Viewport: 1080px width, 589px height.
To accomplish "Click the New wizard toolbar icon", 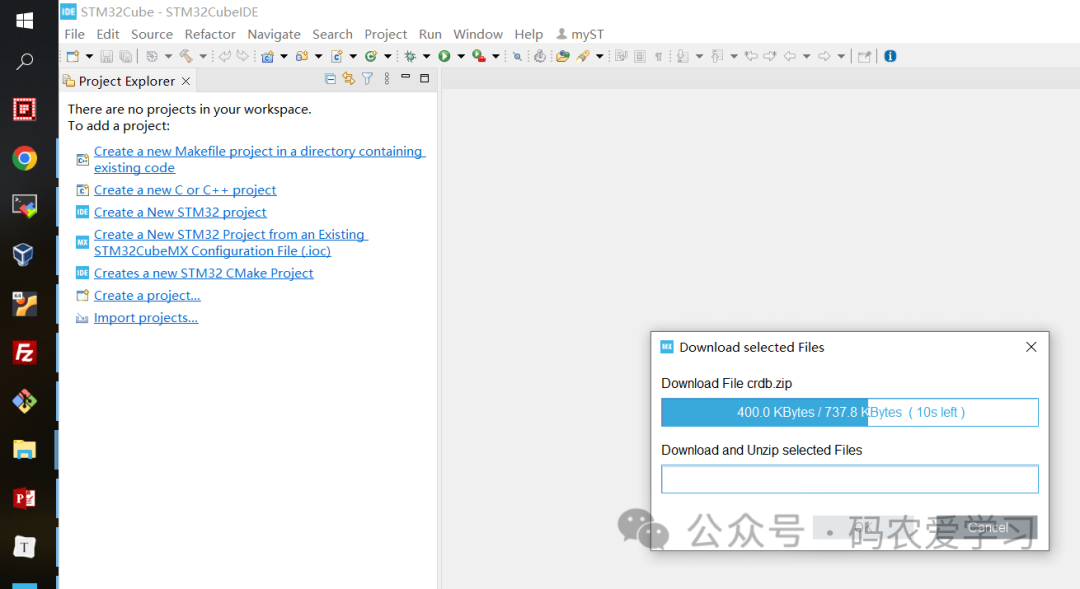I will [x=72, y=56].
